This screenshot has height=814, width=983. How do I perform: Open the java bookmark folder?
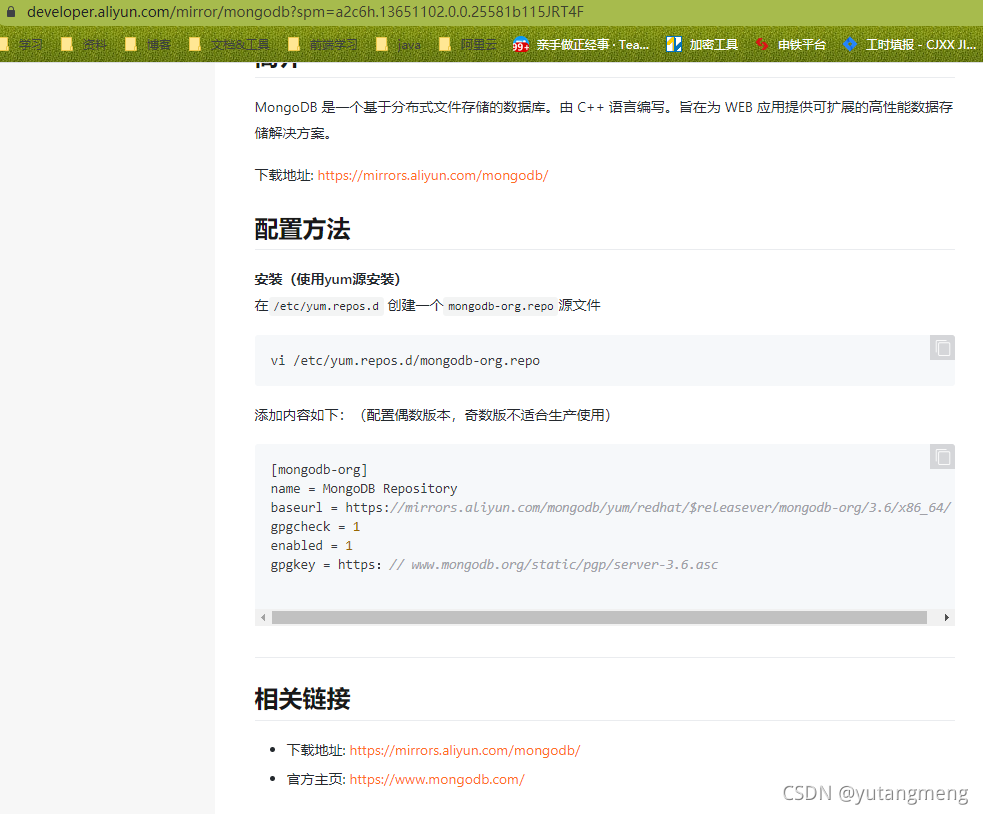coord(398,45)
